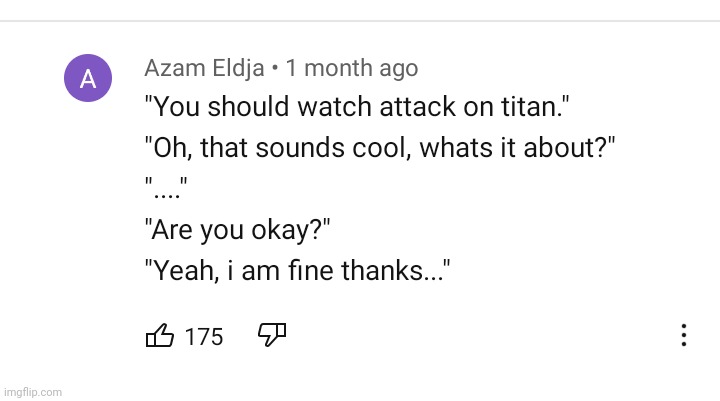The height and width of the screenshot is (401, 720).
Task: Click the bullet separator after the username
Action: 275,68
